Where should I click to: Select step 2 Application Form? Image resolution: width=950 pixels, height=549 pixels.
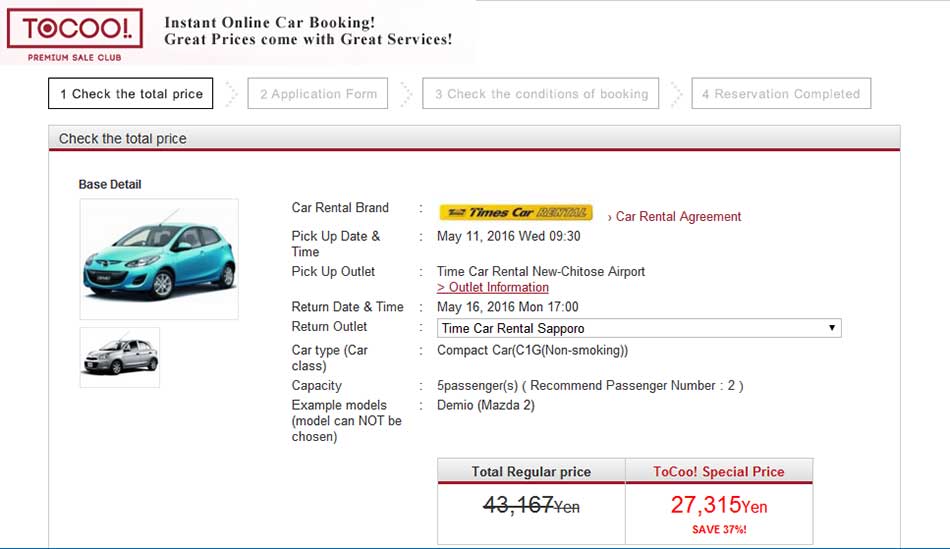pos(317,93)
